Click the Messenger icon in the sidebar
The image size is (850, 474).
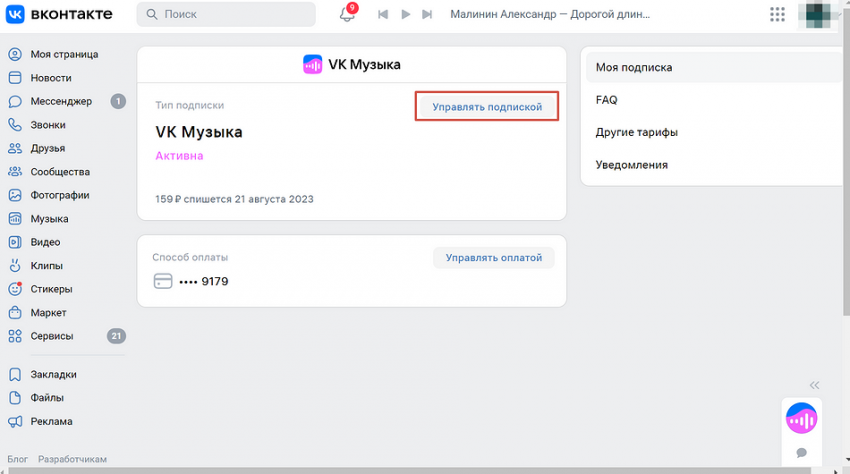tap(15, 101)
